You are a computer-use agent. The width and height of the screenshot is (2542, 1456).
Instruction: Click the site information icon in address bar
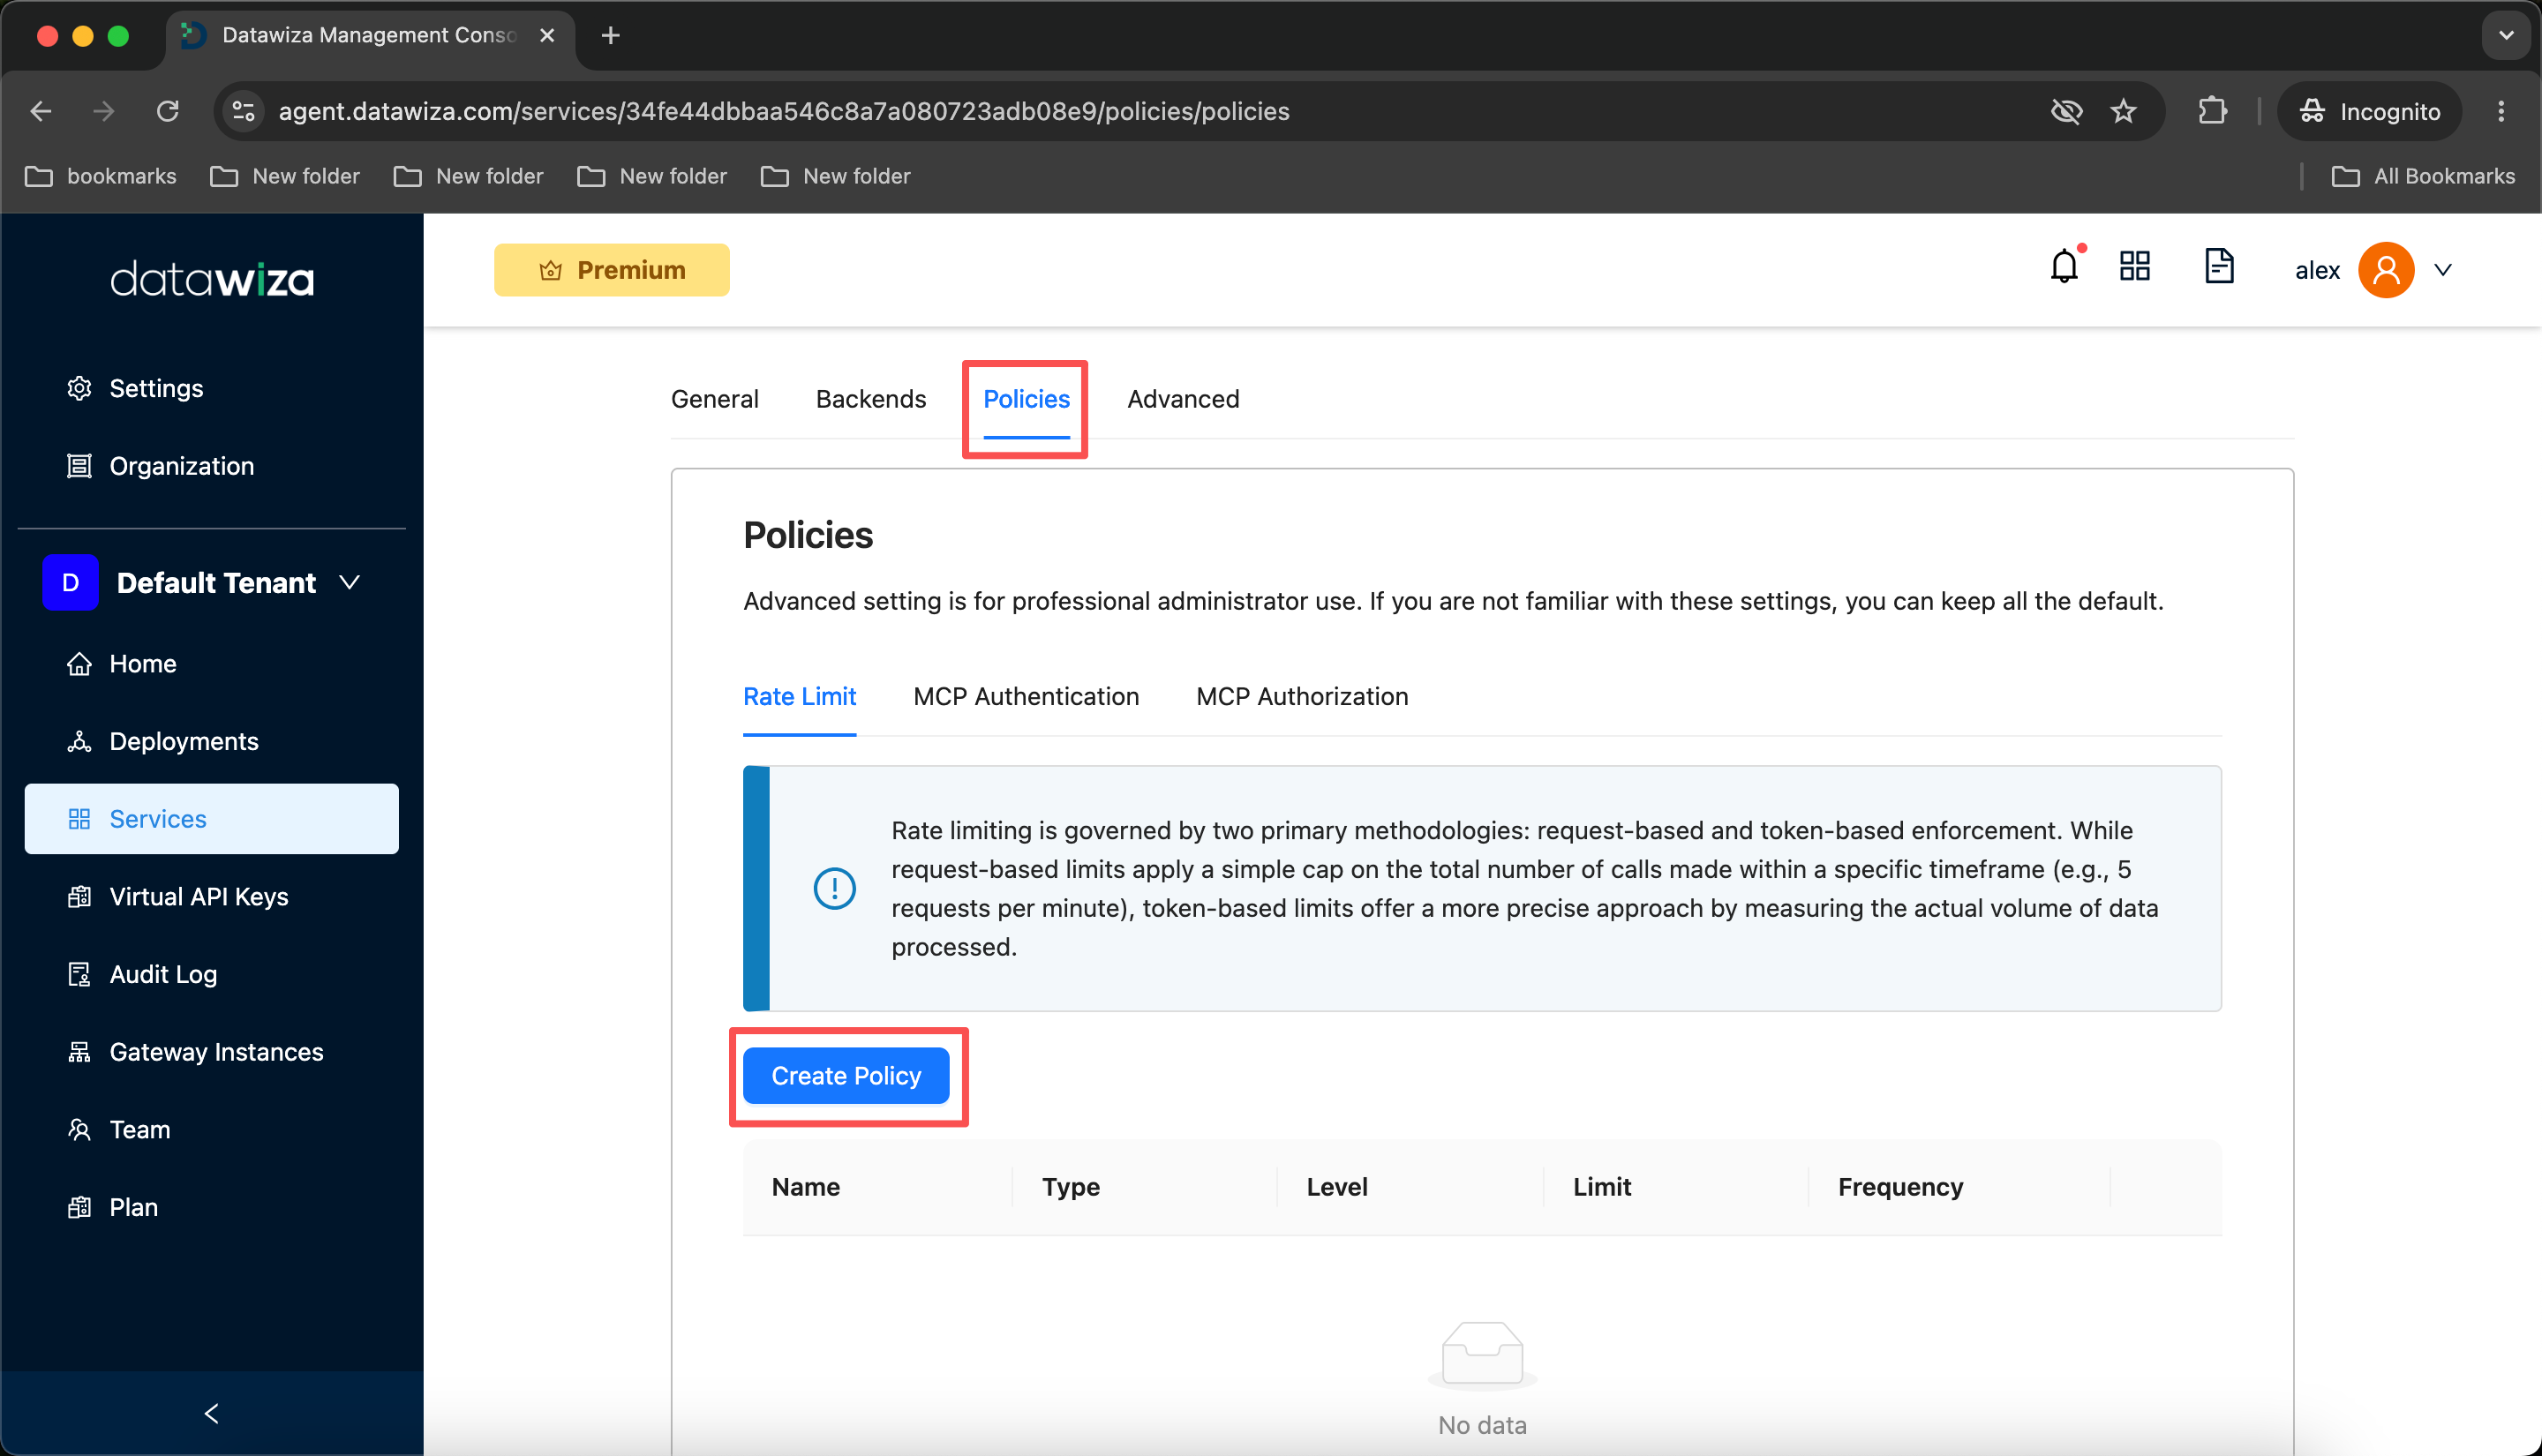tap(244, 111)
